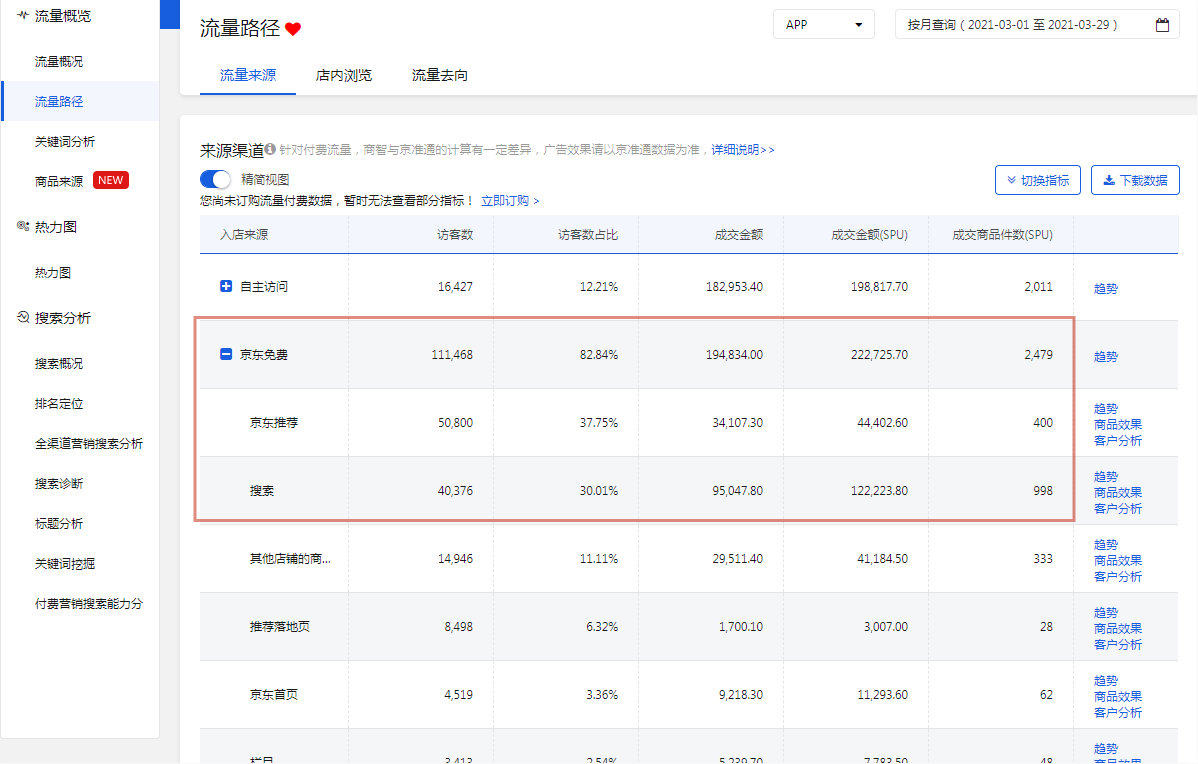
Task: Click the 切换指标 button
Action: click(1038, 180)
